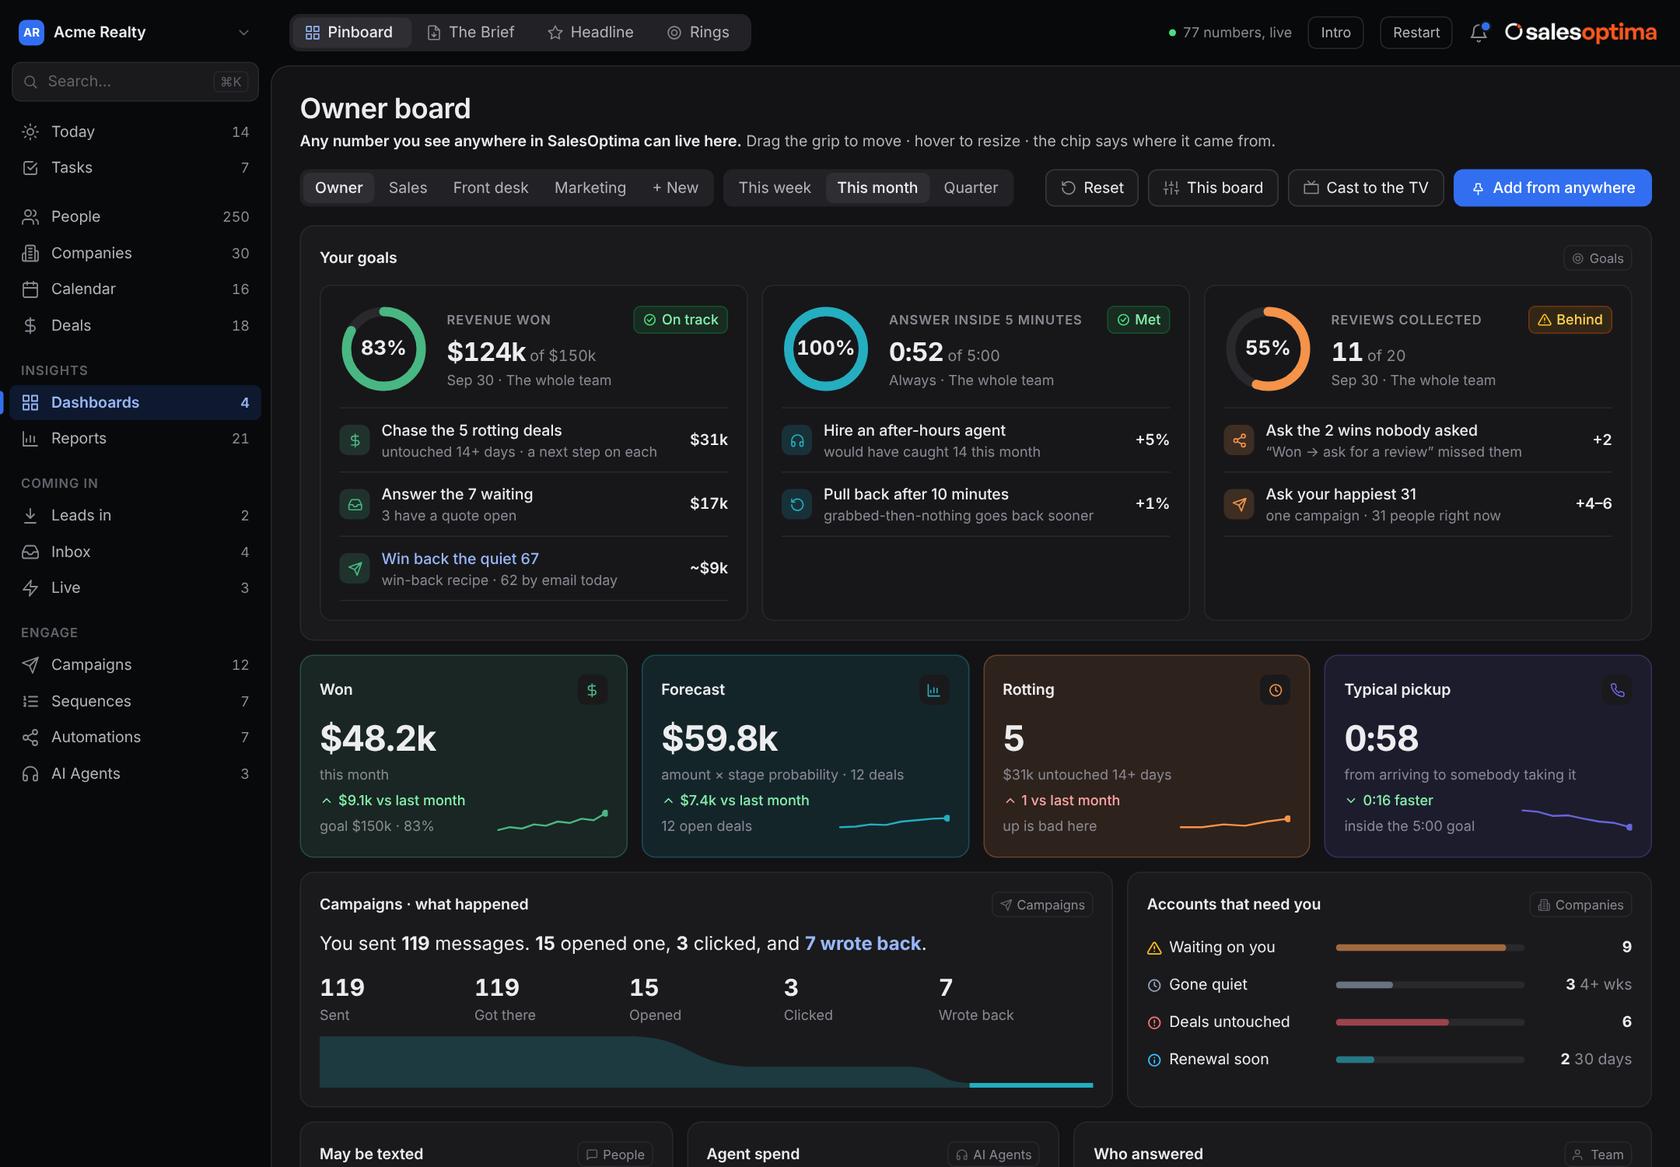
Task: Open Campaigns in the sidebar
Action: click(x=135, y=665)
